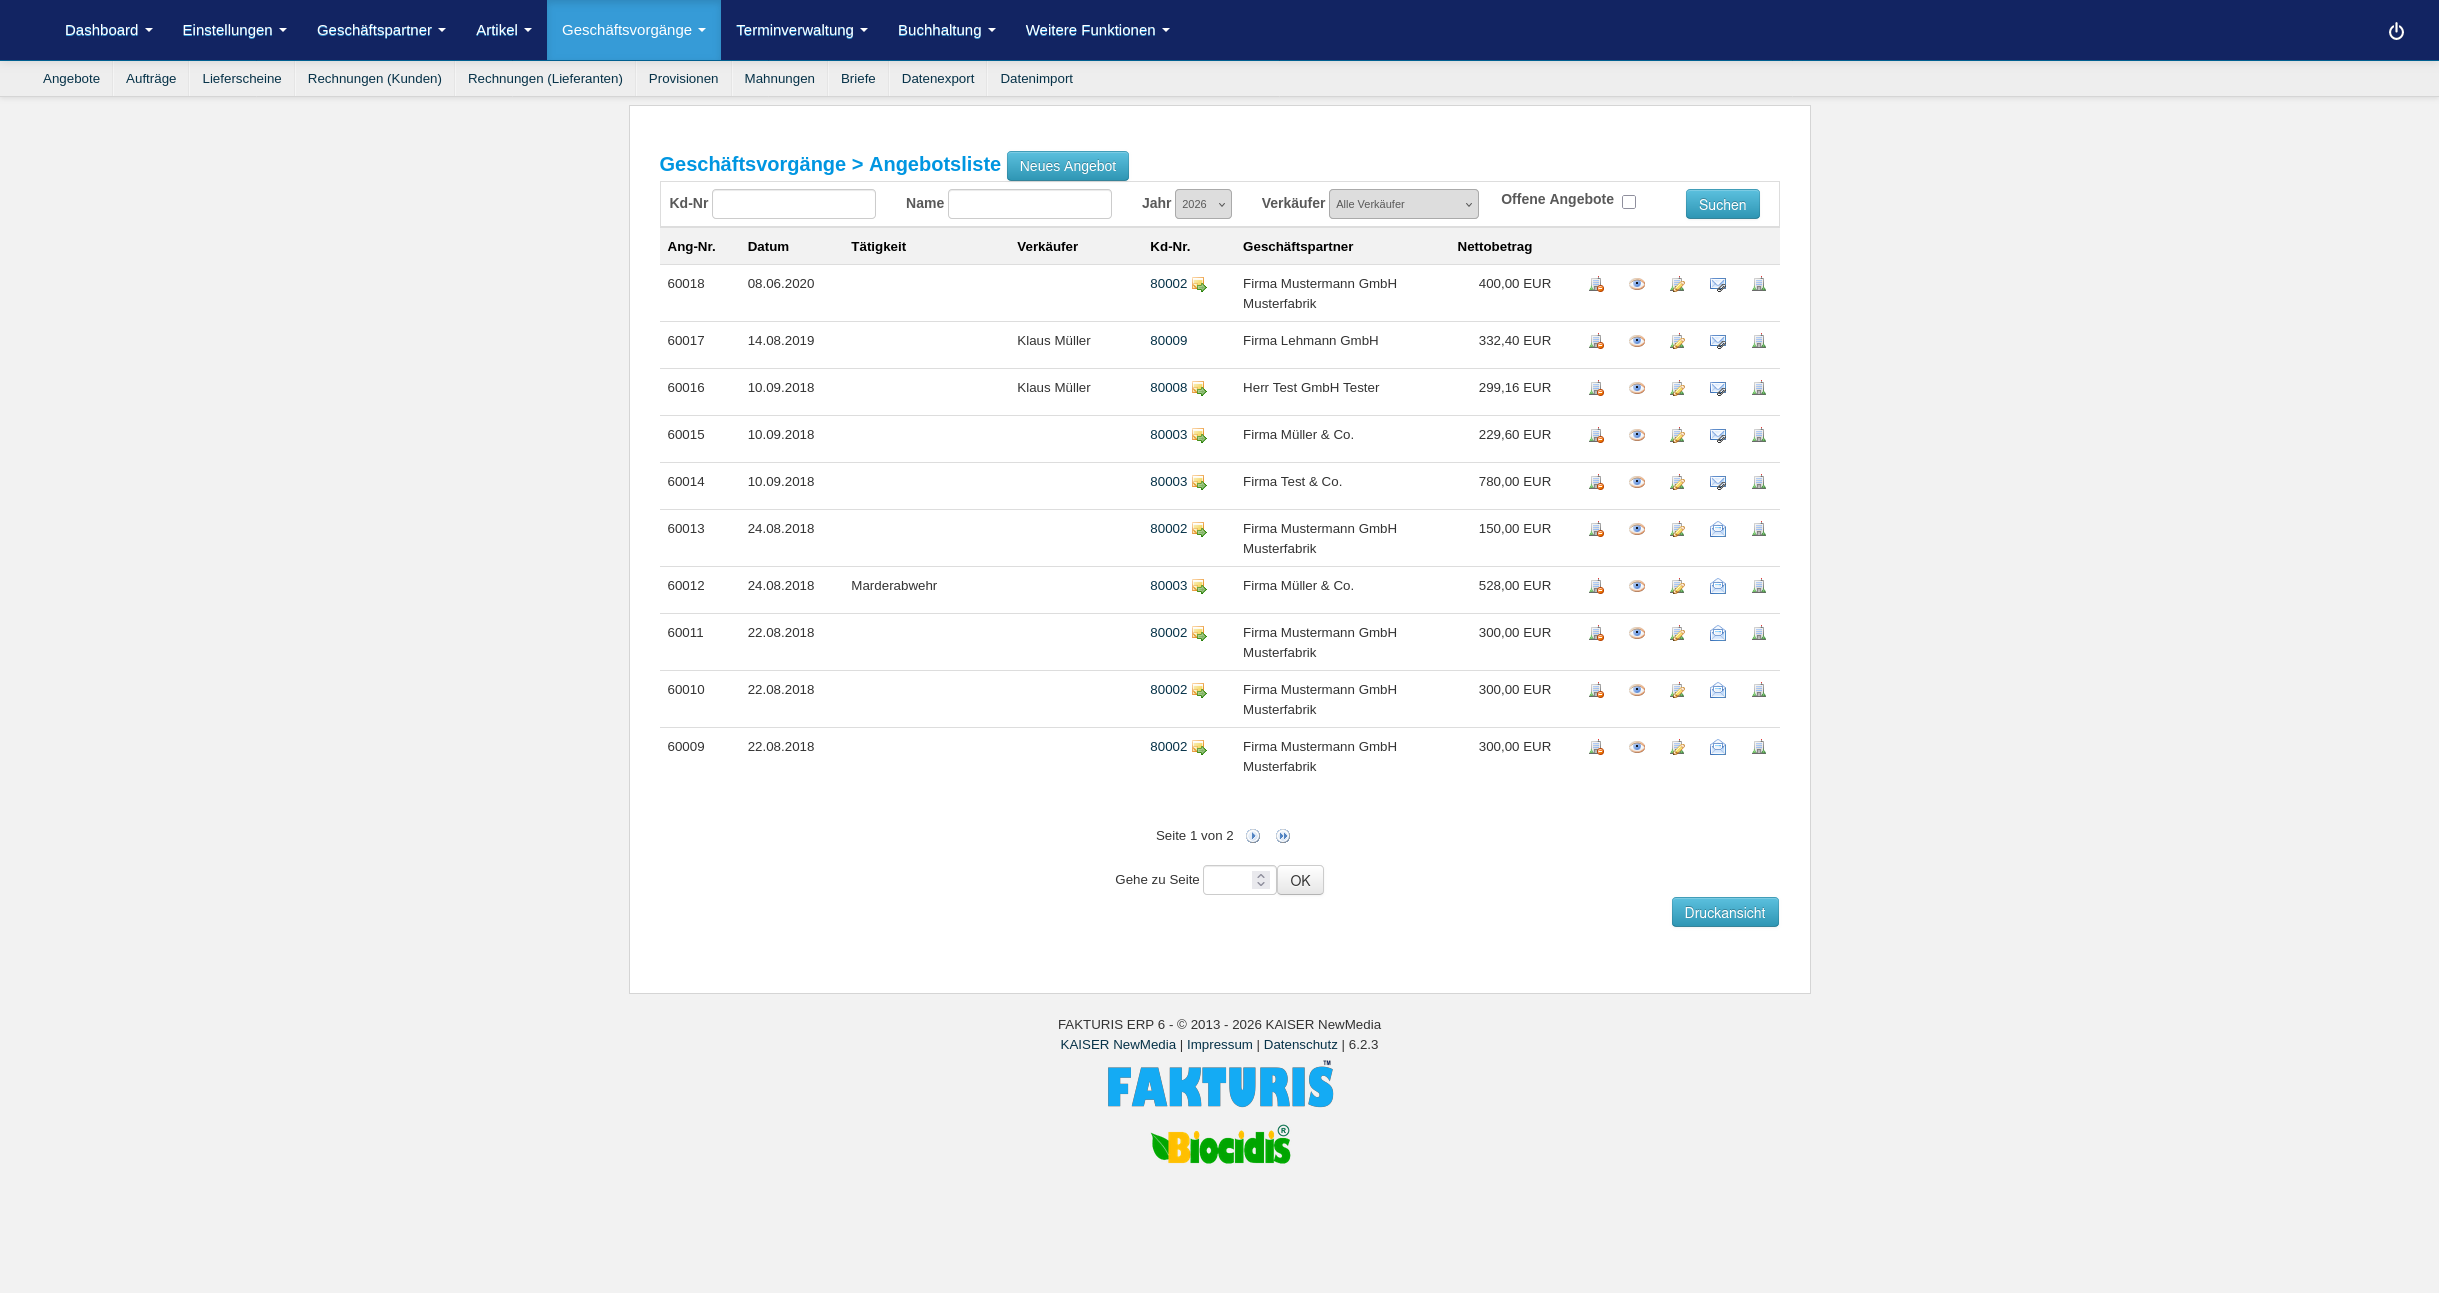This screenshot has width=2439, height=1293.
Task: Switch to the Mahnungen tab
Action: 779,79
